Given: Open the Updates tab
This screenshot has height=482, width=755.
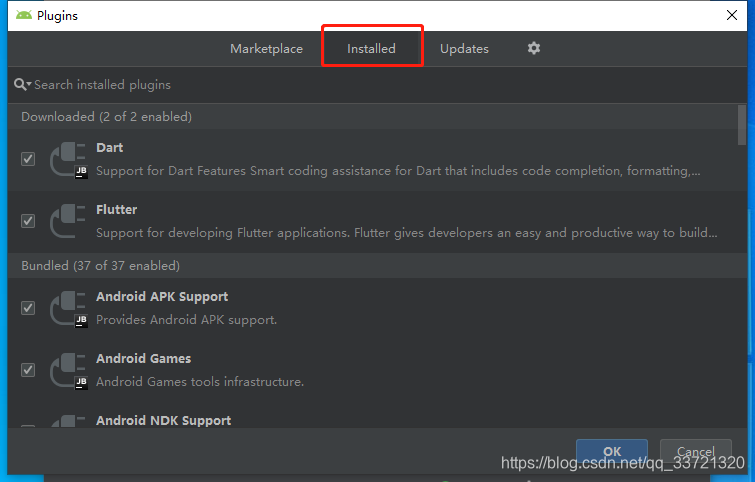Looking at the screenshot, I should tap(464, 49).
